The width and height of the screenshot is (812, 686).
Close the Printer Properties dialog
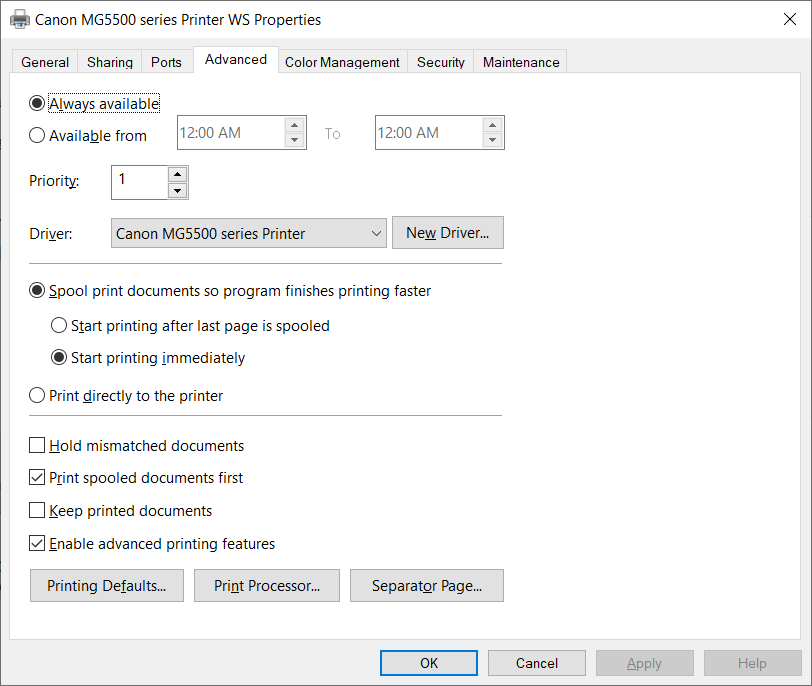click(790, 20)
